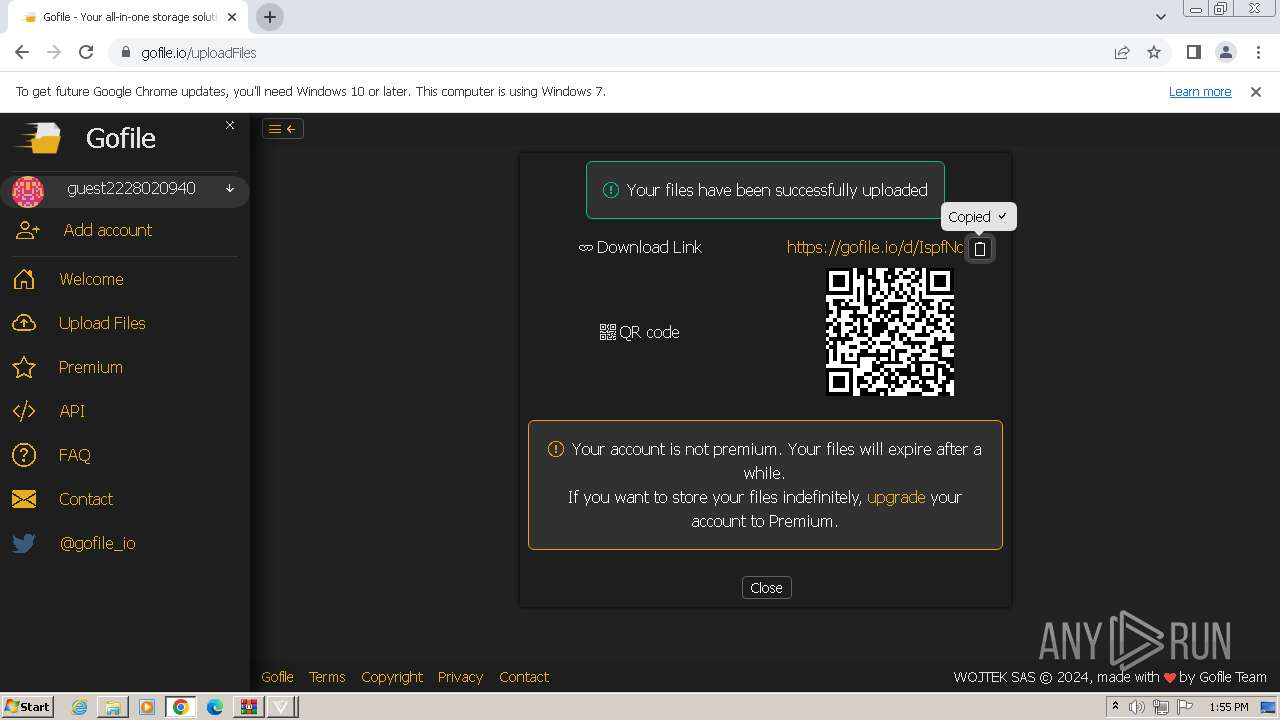The width and height of the screenshot is (1280, 720).
Task: Open a new browser tab
Action: tap(269, 17)
